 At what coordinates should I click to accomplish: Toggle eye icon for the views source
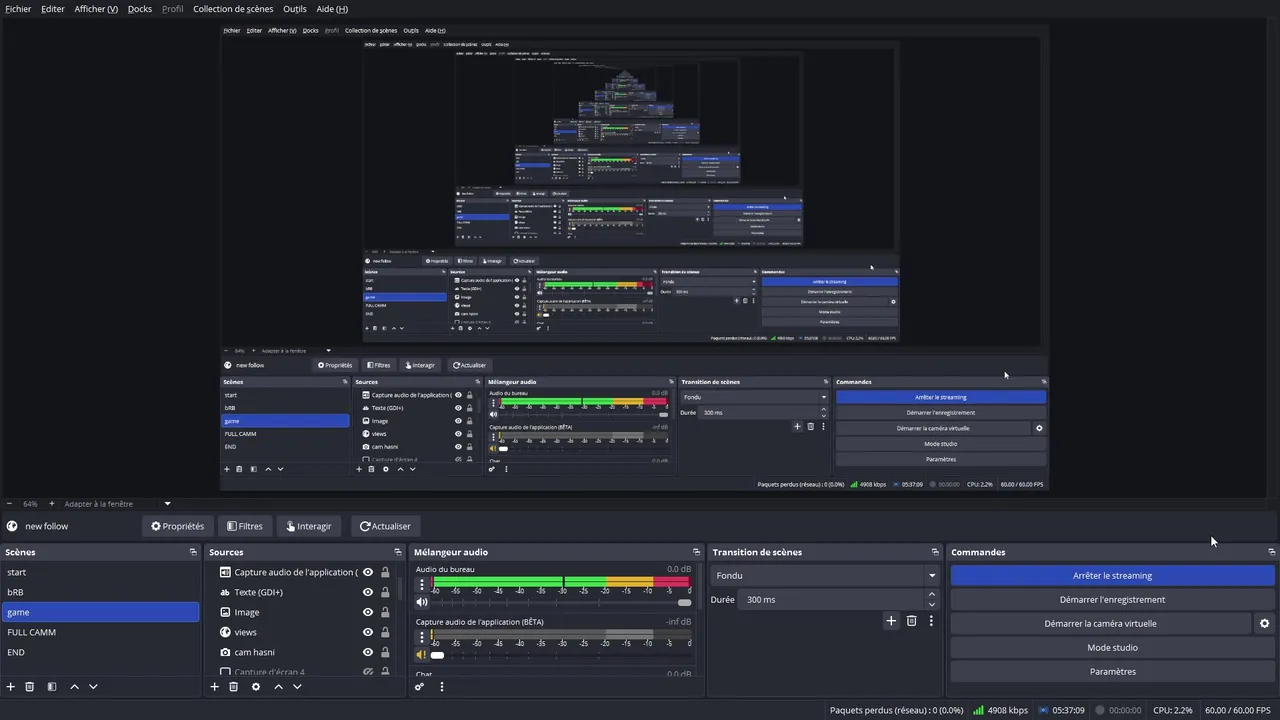(x=368, y=632)
